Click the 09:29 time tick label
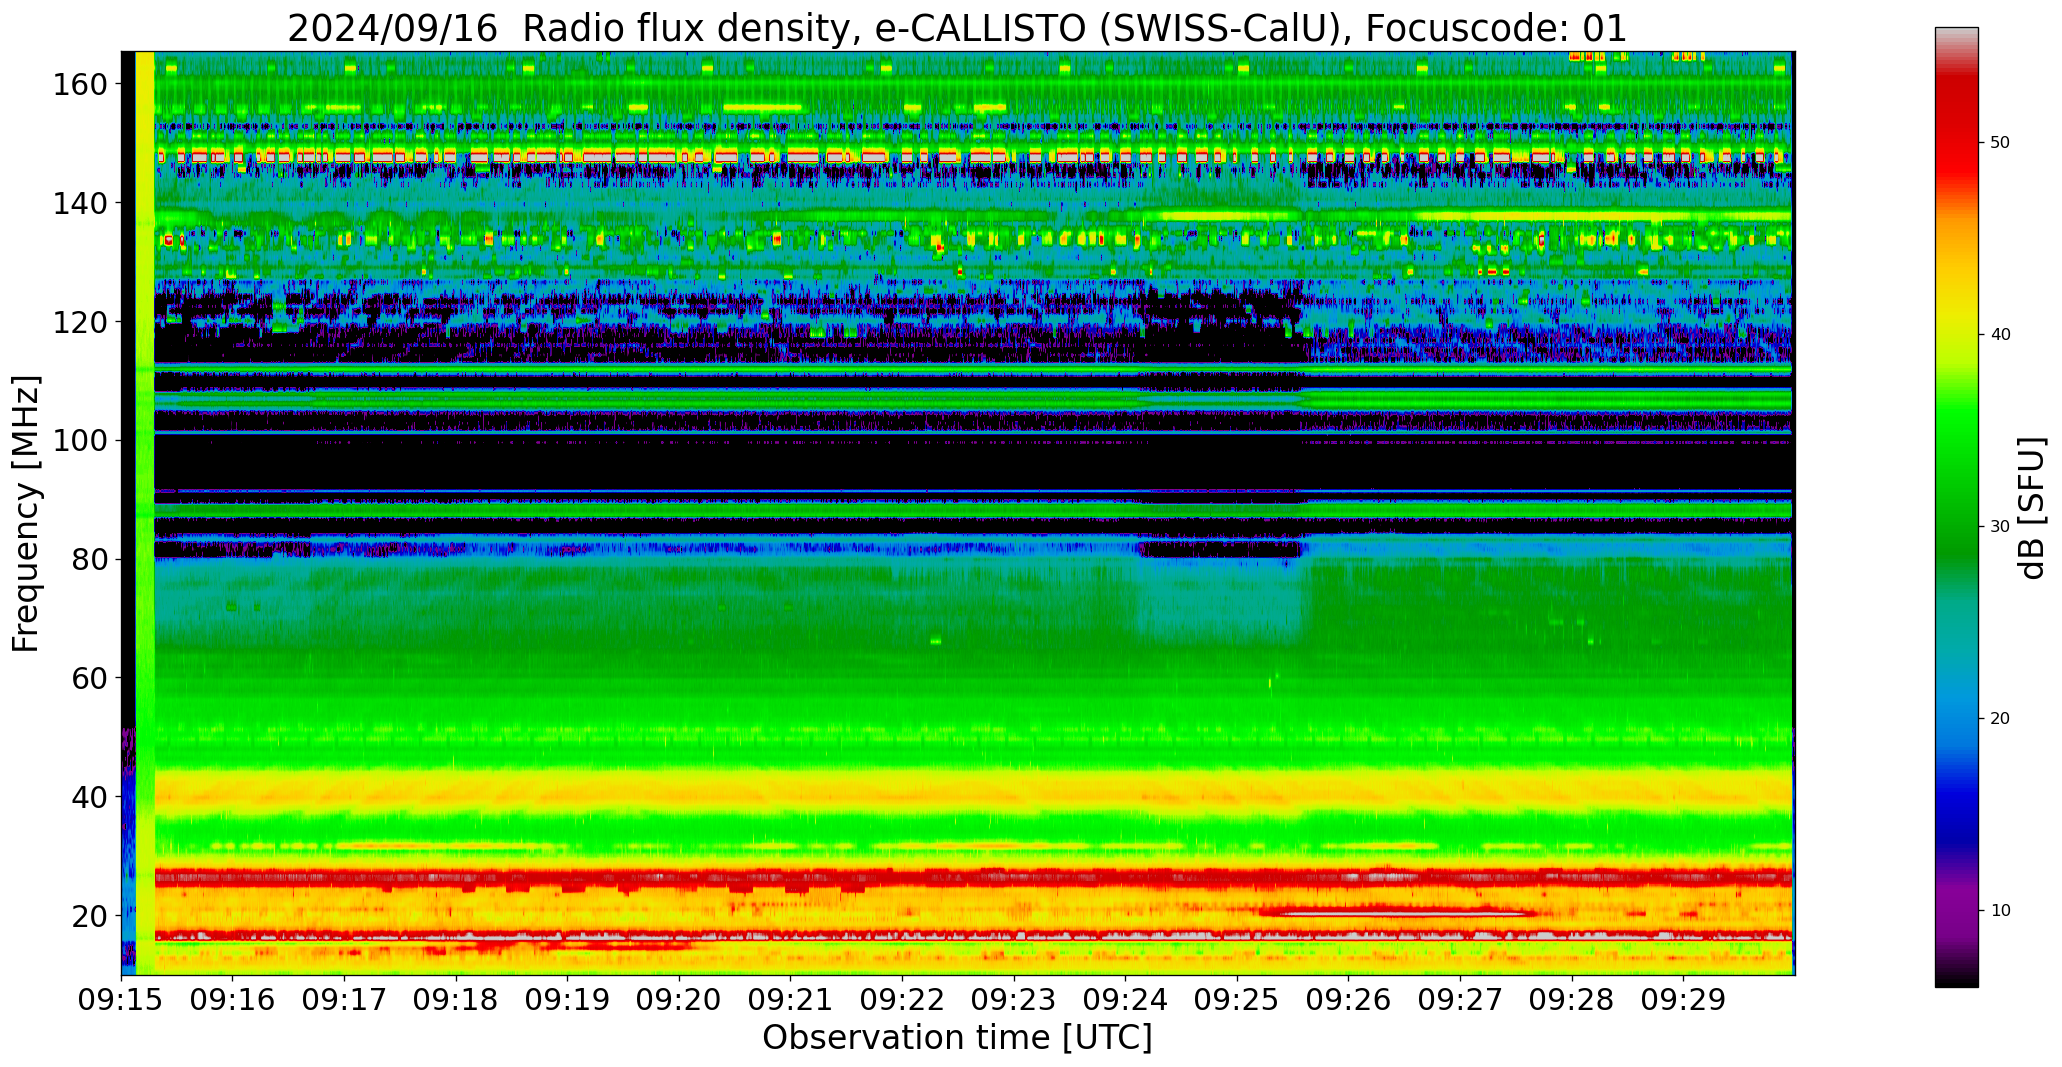Screen dimensions: 2062x1067 point(1683,999)
